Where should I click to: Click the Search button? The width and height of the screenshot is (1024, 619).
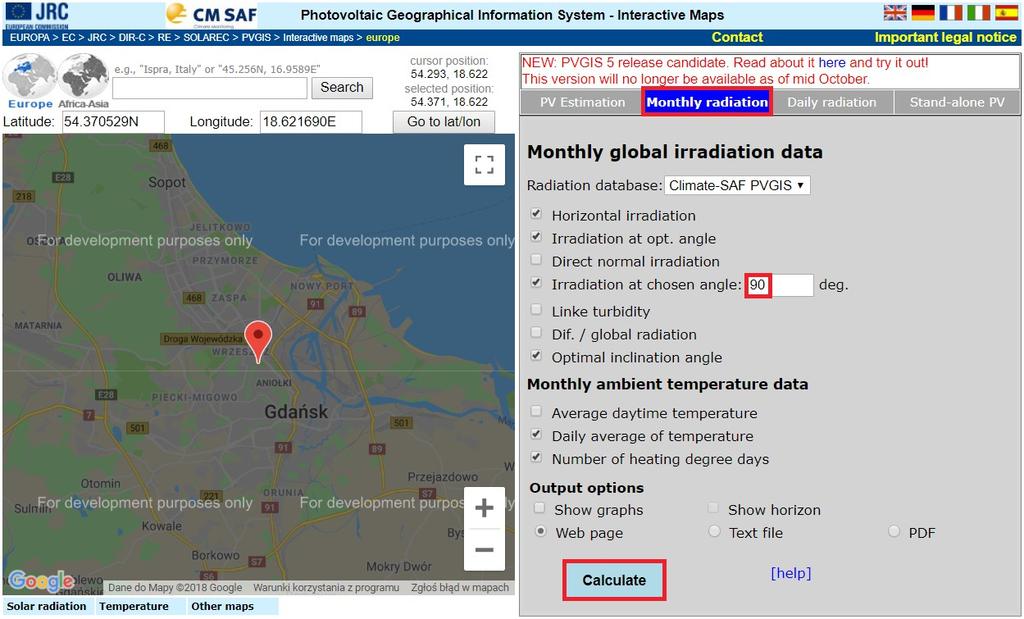(x=342, y=87)
